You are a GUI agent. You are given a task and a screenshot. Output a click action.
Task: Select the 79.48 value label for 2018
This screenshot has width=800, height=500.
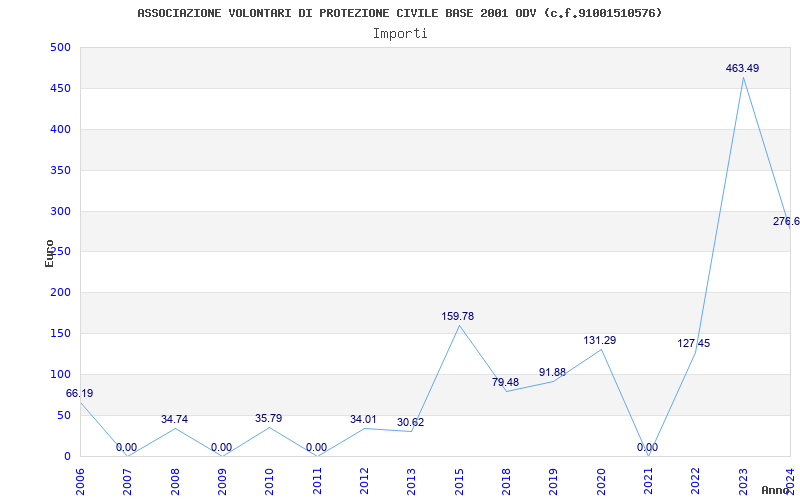coord(505,383)
